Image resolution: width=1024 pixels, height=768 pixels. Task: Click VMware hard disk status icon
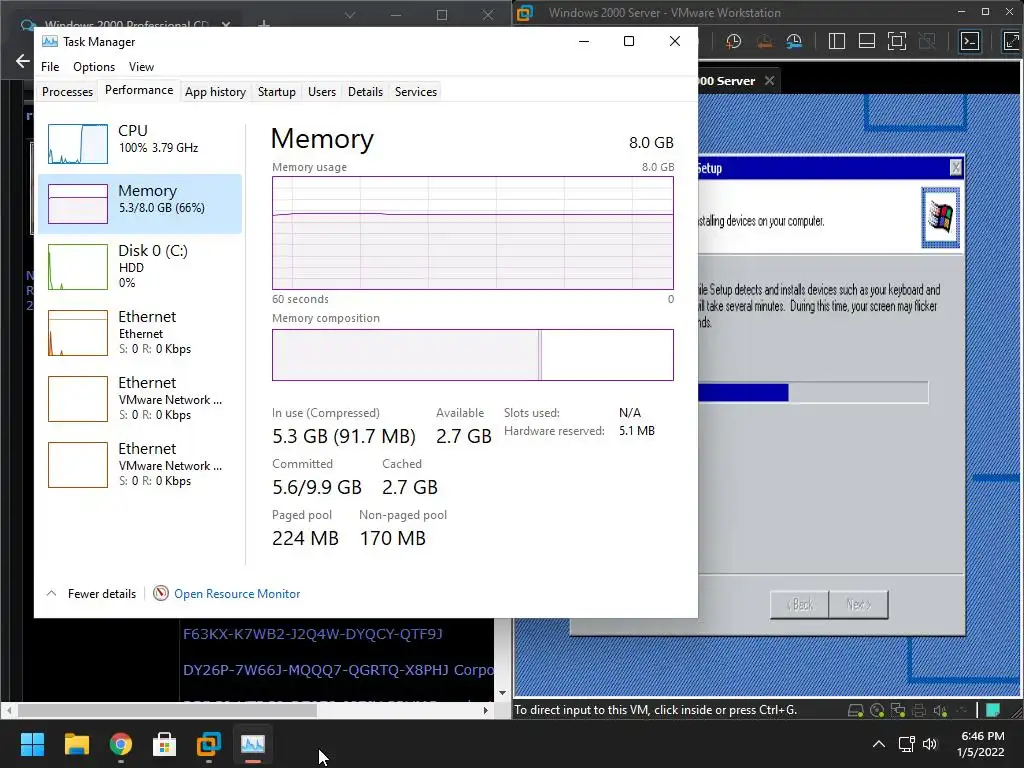tap(856, 711)
